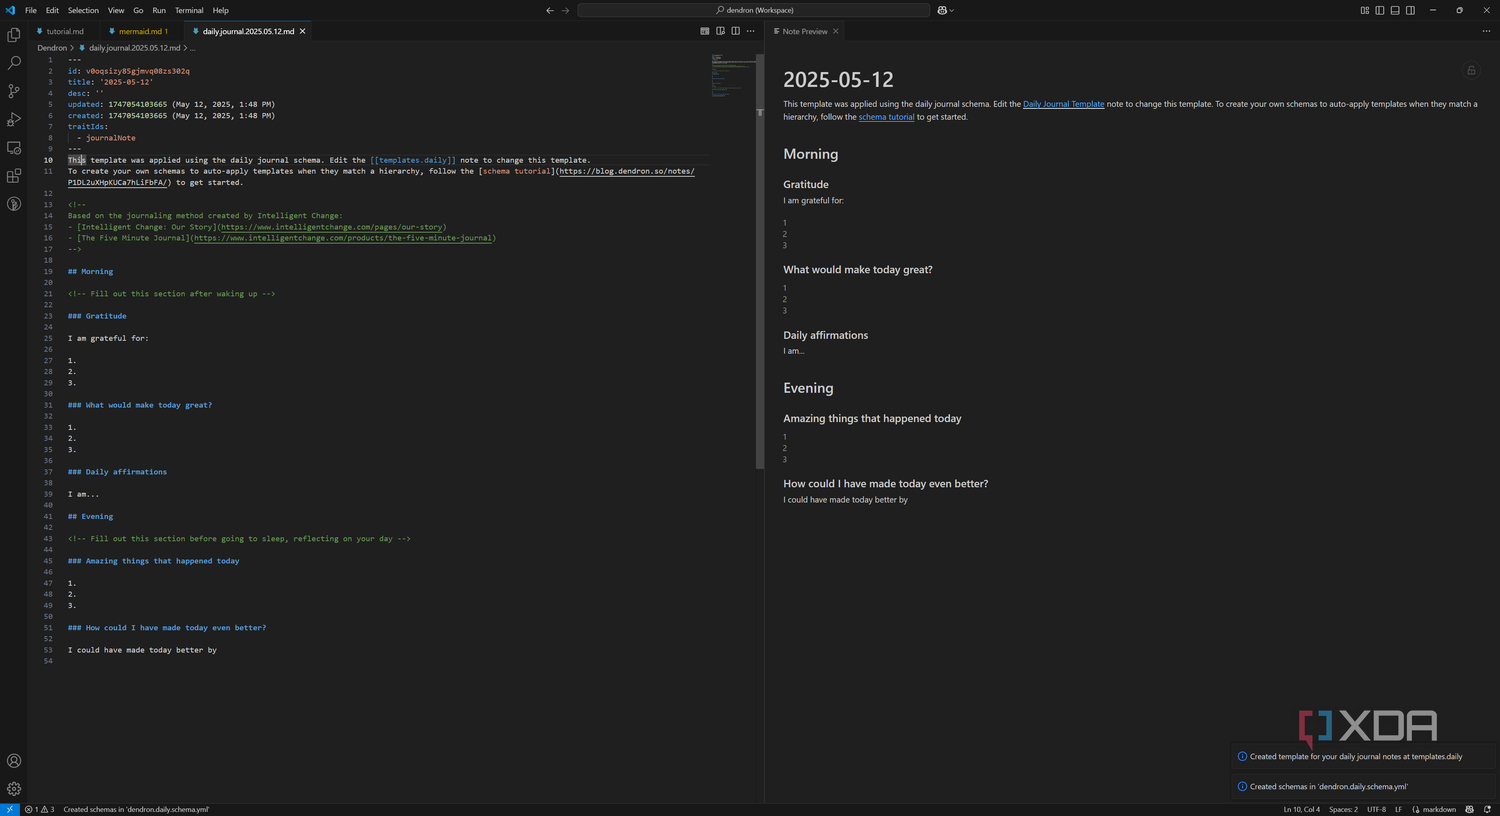Open Source Control view in activity bar

(14, 91)
